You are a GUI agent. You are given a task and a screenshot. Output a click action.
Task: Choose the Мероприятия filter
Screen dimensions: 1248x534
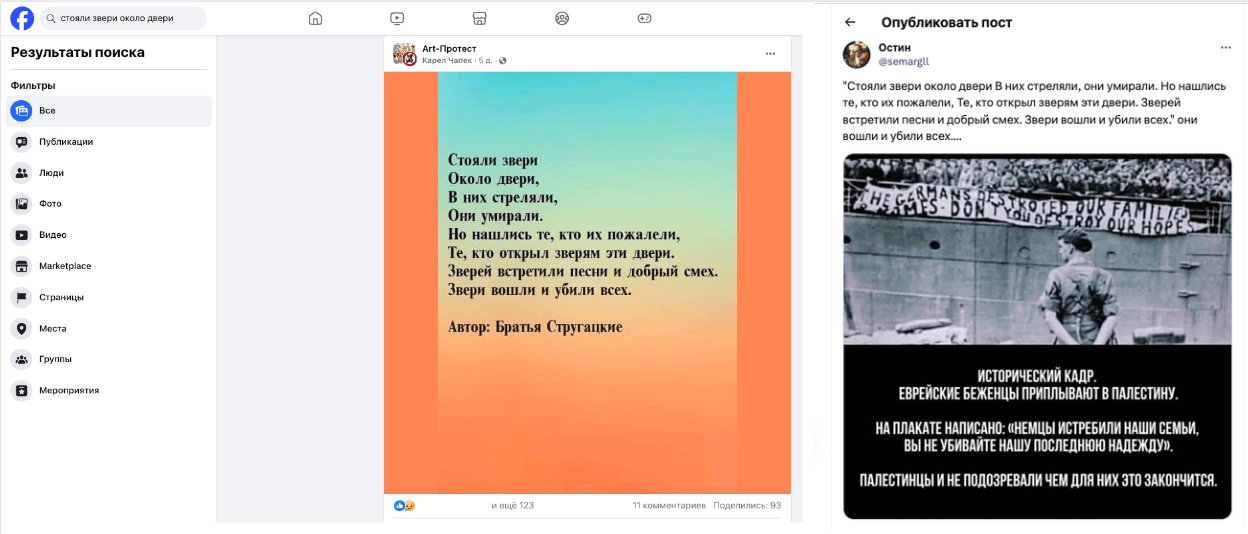[110, 390]
